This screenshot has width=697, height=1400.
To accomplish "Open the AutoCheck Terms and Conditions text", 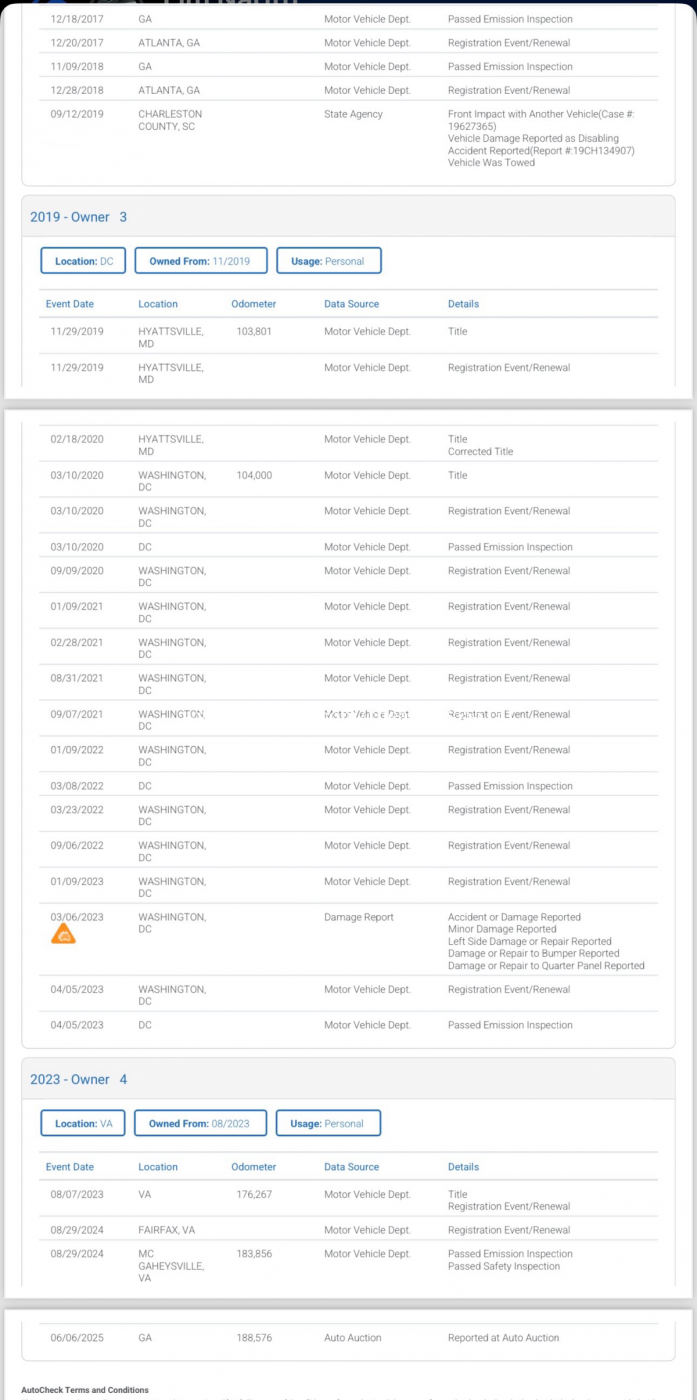I will tap(85, 1390).
